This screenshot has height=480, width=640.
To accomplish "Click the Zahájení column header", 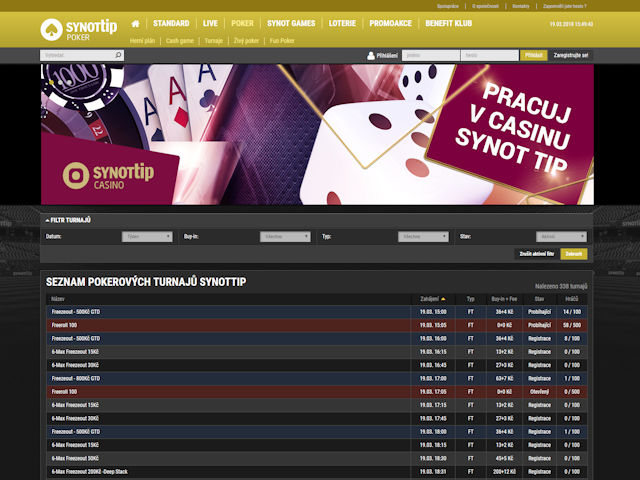I will 429,299.
